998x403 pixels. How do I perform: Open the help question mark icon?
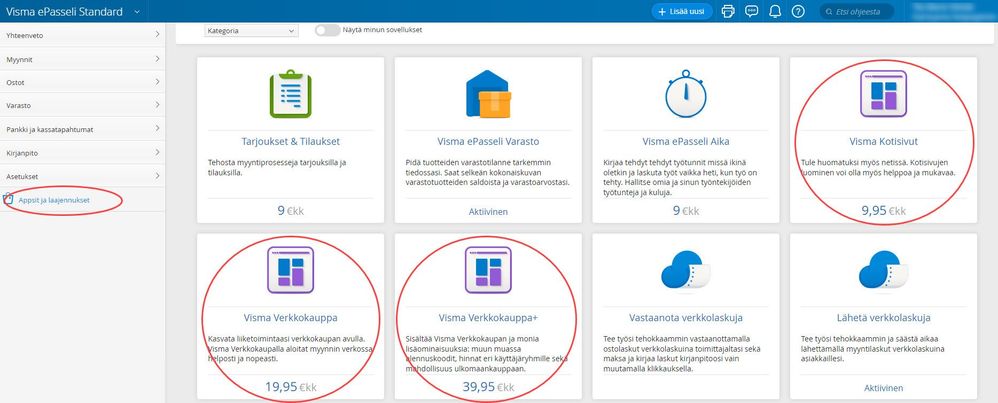(x=798, y=11)
